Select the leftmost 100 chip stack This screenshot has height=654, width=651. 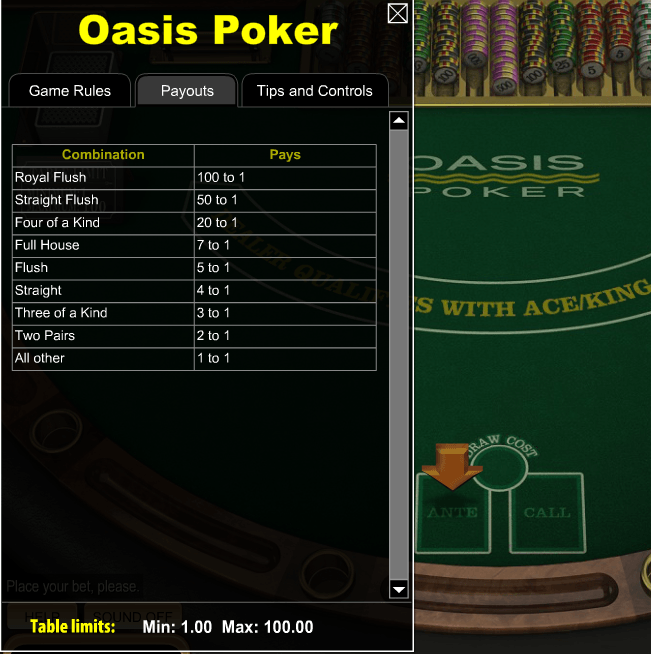(x=445, y=48)
